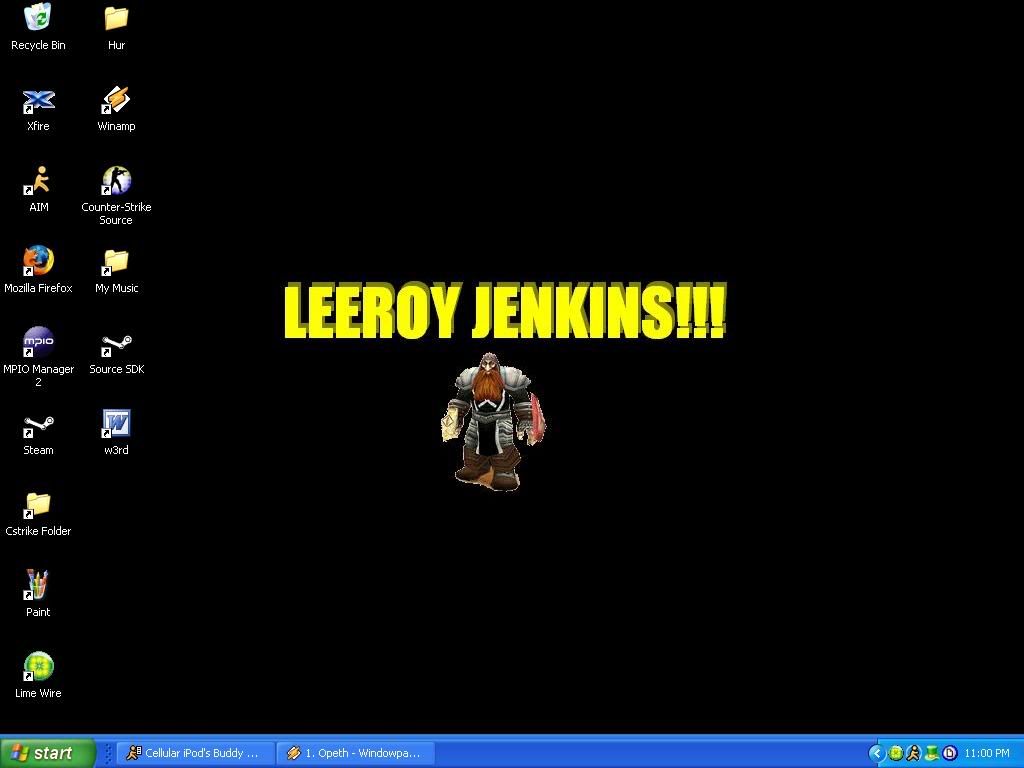Switch to the Opeth Winamp taskbar button
The width and height of the screenshot is (1024, 768).
pyautogui.click(x=354, y=753)
